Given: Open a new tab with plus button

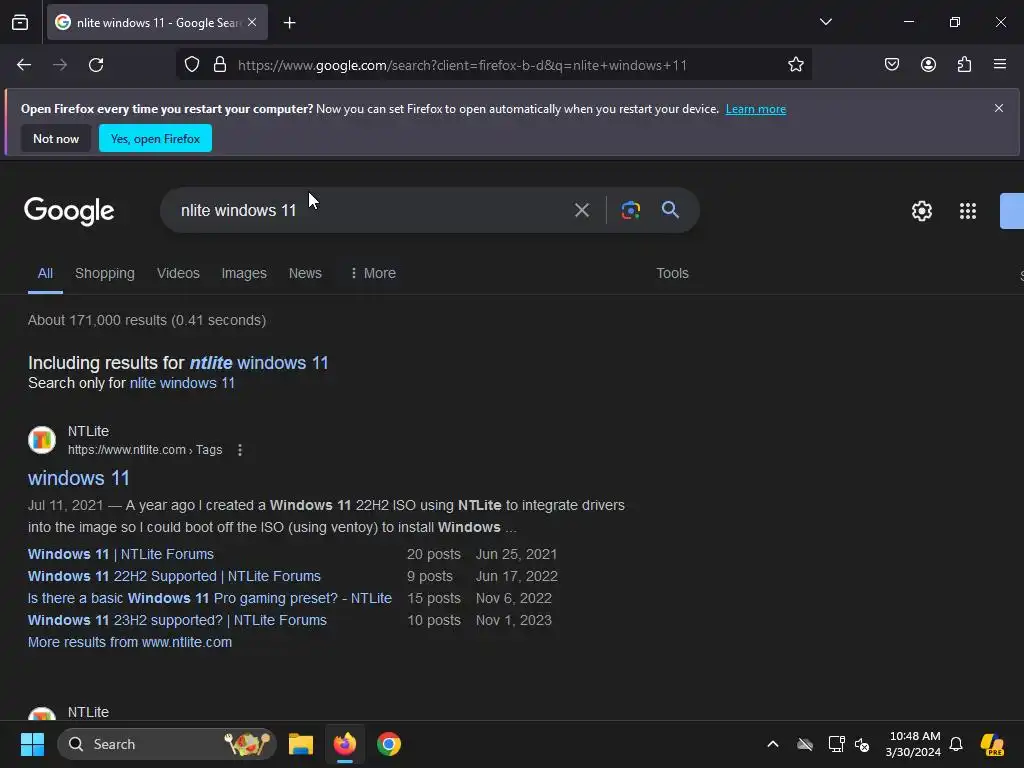Looking at the screenshot, I should pyautogui.click(x=289, y=23).
